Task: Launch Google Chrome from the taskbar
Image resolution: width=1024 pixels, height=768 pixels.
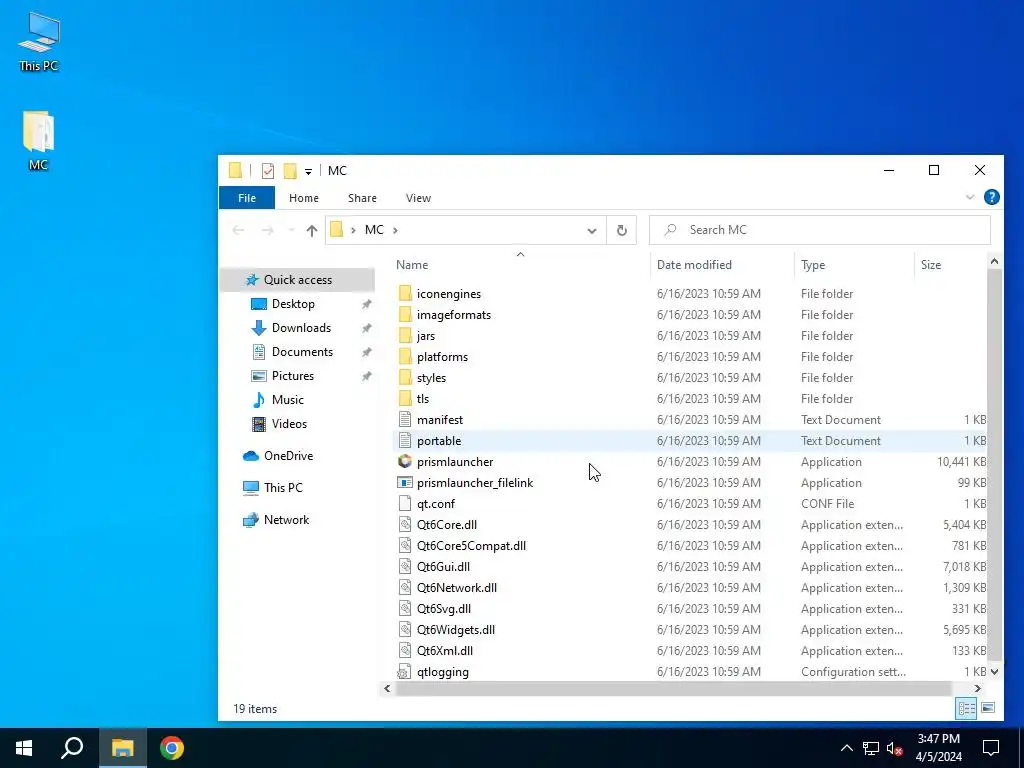Action: pyautogui.click(x=172, y=748)
